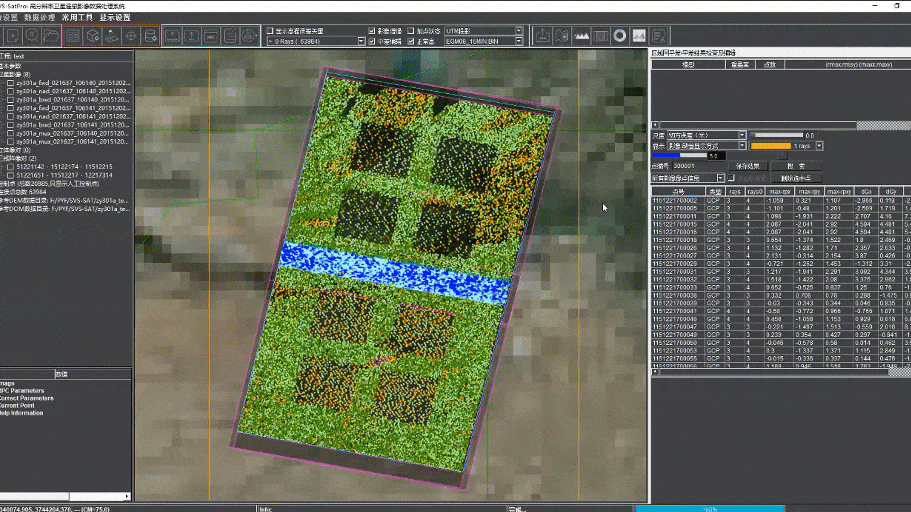Click the database cylinder icon in toolbar
The width and height of the screenshot is (911, 512).
149,36
